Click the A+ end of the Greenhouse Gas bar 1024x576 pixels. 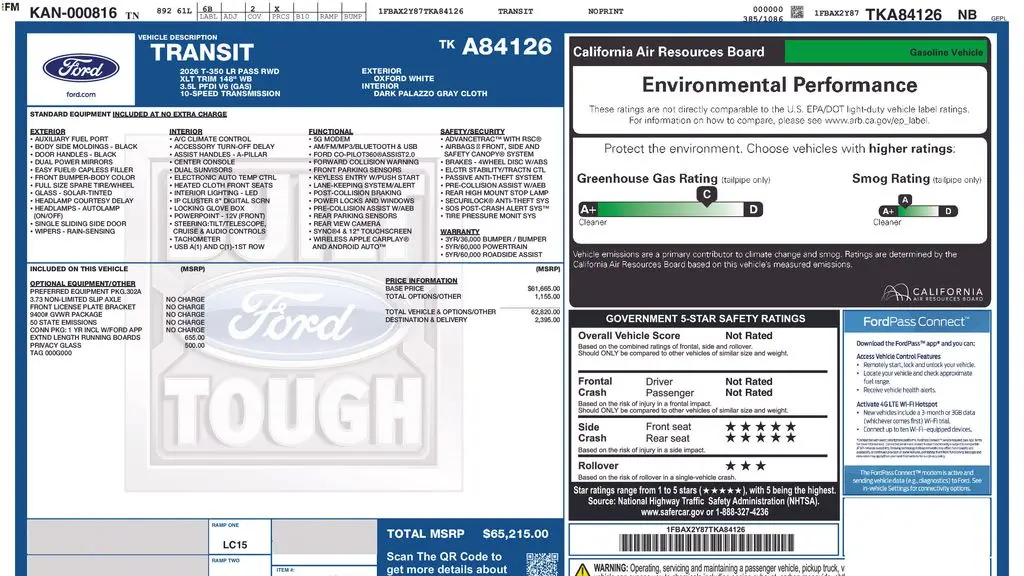(588, 210)
